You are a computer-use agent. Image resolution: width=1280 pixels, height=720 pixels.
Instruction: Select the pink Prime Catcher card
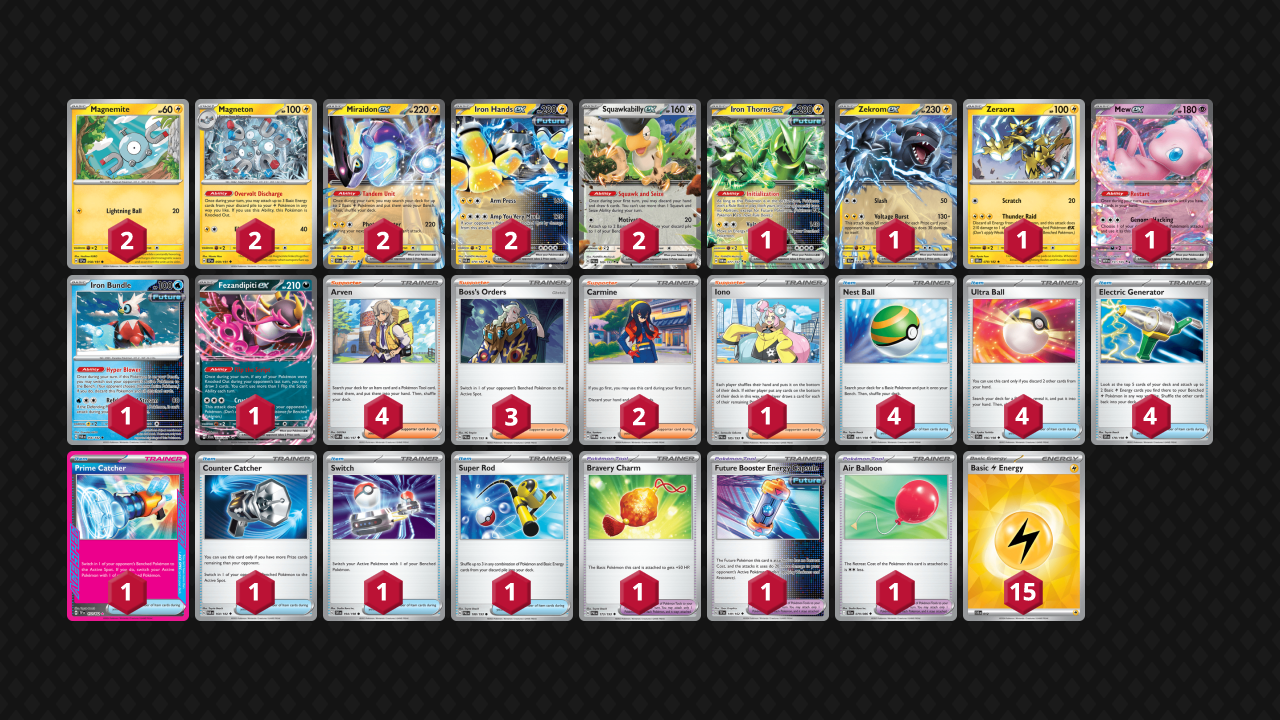128,536
